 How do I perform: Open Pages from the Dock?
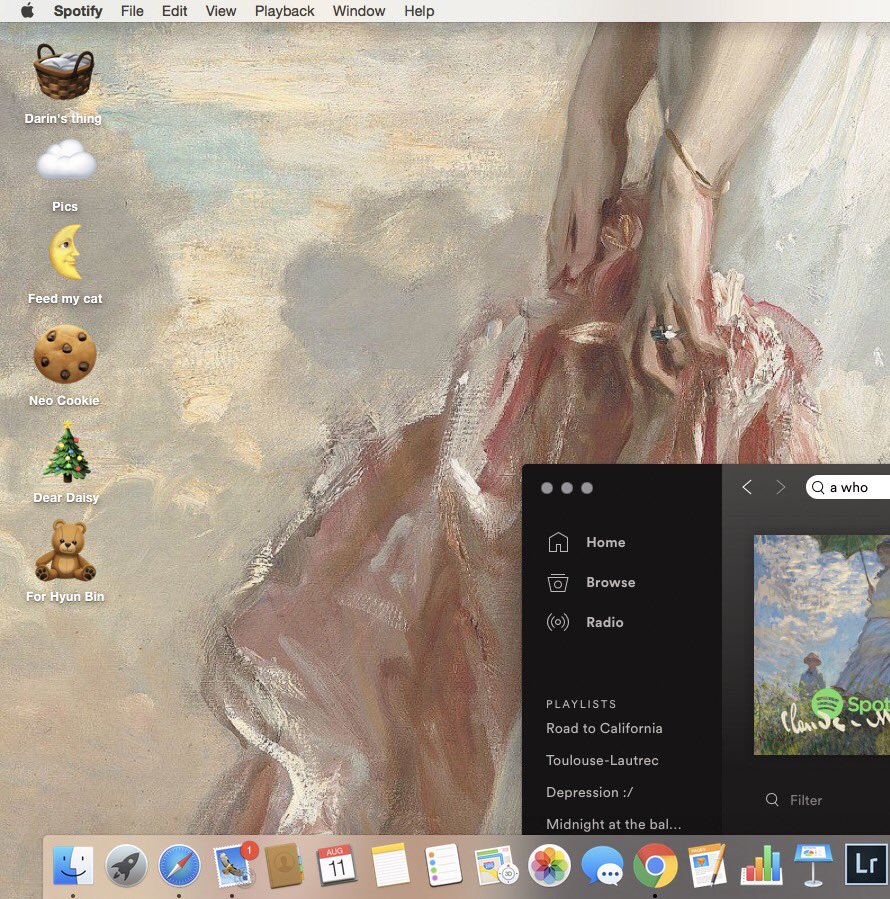[708, 865]
